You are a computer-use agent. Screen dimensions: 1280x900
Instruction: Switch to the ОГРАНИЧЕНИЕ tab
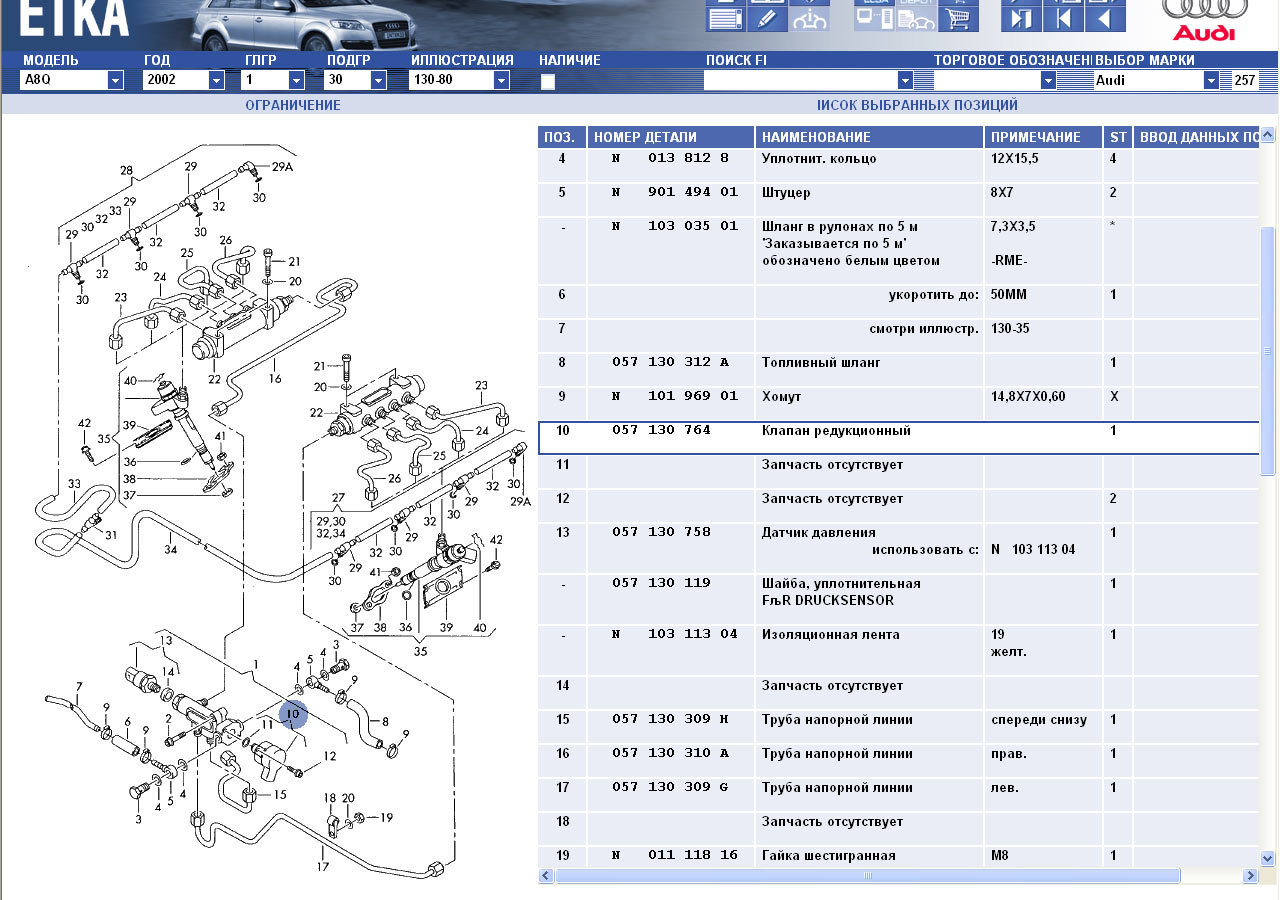[293, 105]
